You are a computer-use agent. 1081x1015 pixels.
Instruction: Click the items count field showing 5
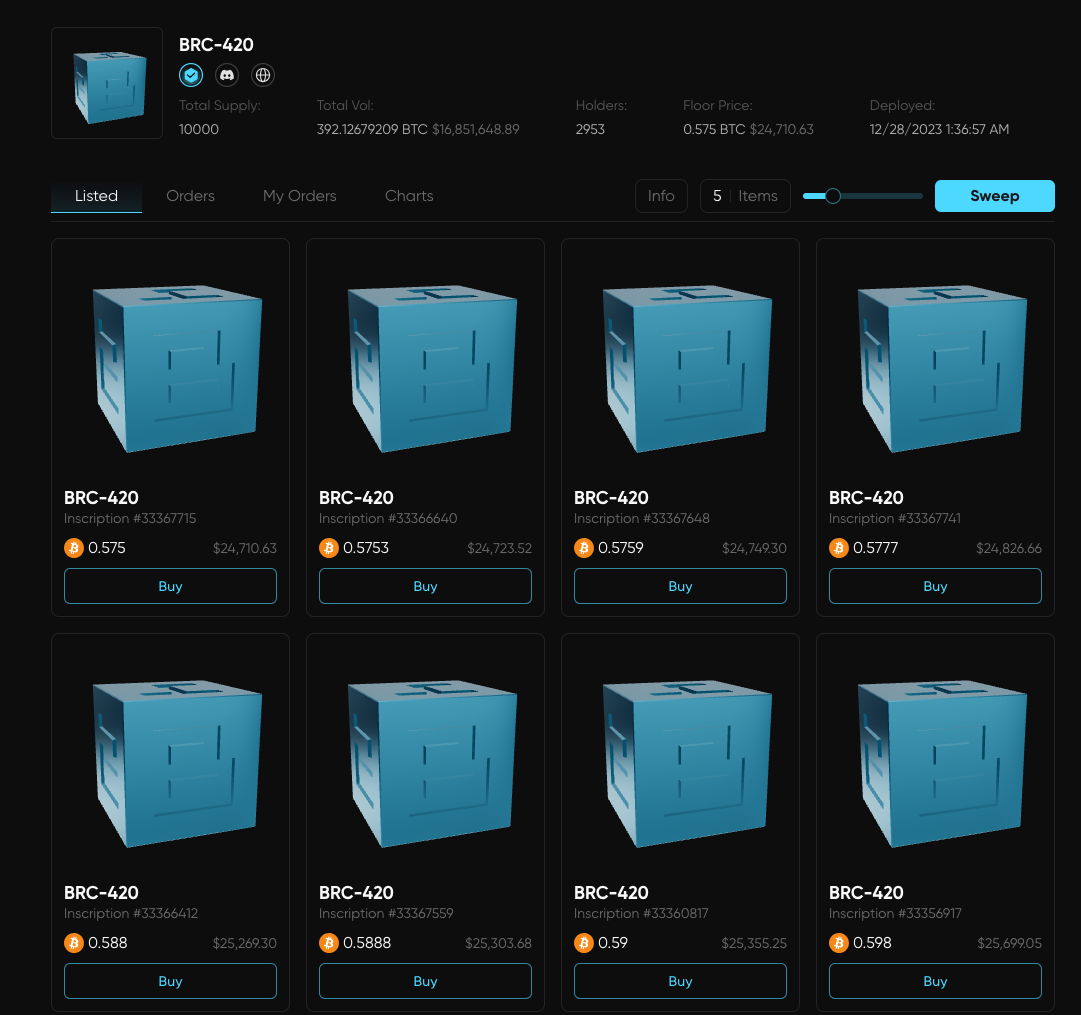(717, 196)
